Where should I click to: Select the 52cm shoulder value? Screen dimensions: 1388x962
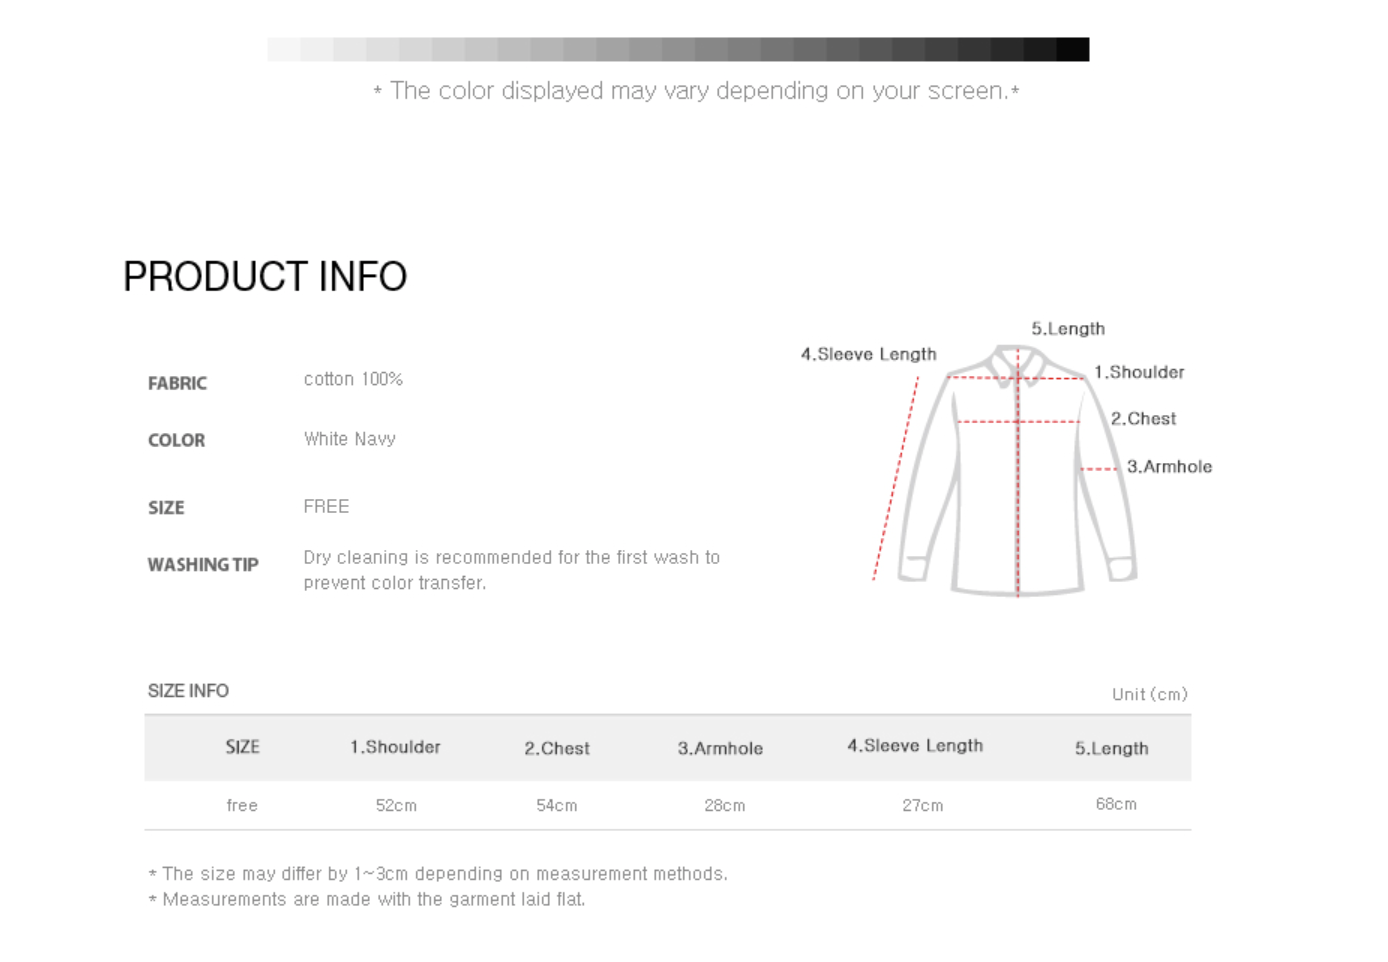(x=396, y=805)
